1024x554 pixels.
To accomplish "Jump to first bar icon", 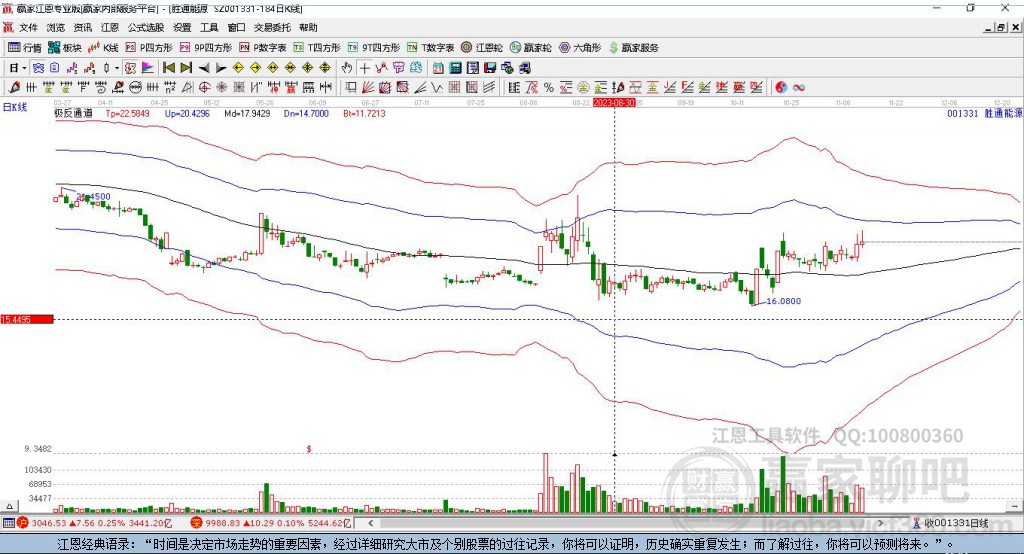I will pos(169,68).
